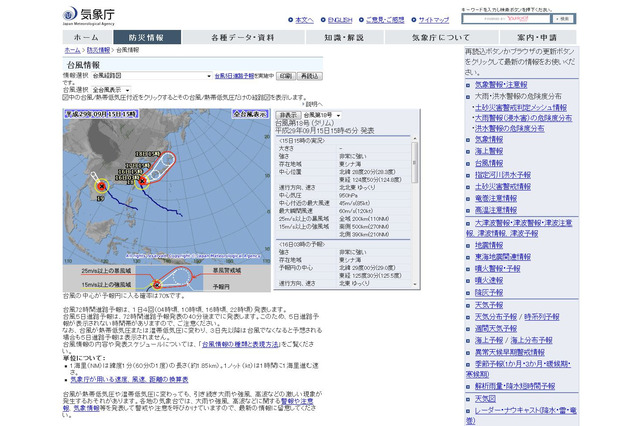Open sidebar link 竜巻注意情報
This screenshot has width=640, height=426.
click(496, 198)
